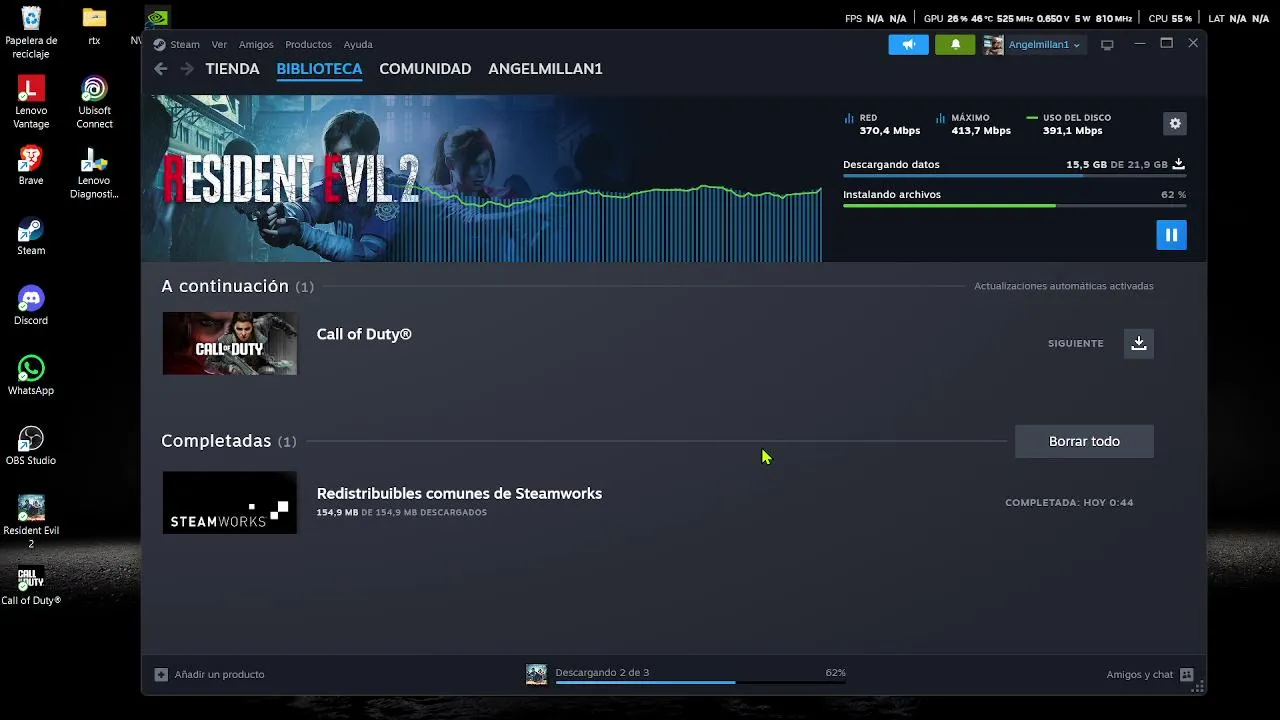Open the Call of Duty desktop shortcut

tap(31, 586)
